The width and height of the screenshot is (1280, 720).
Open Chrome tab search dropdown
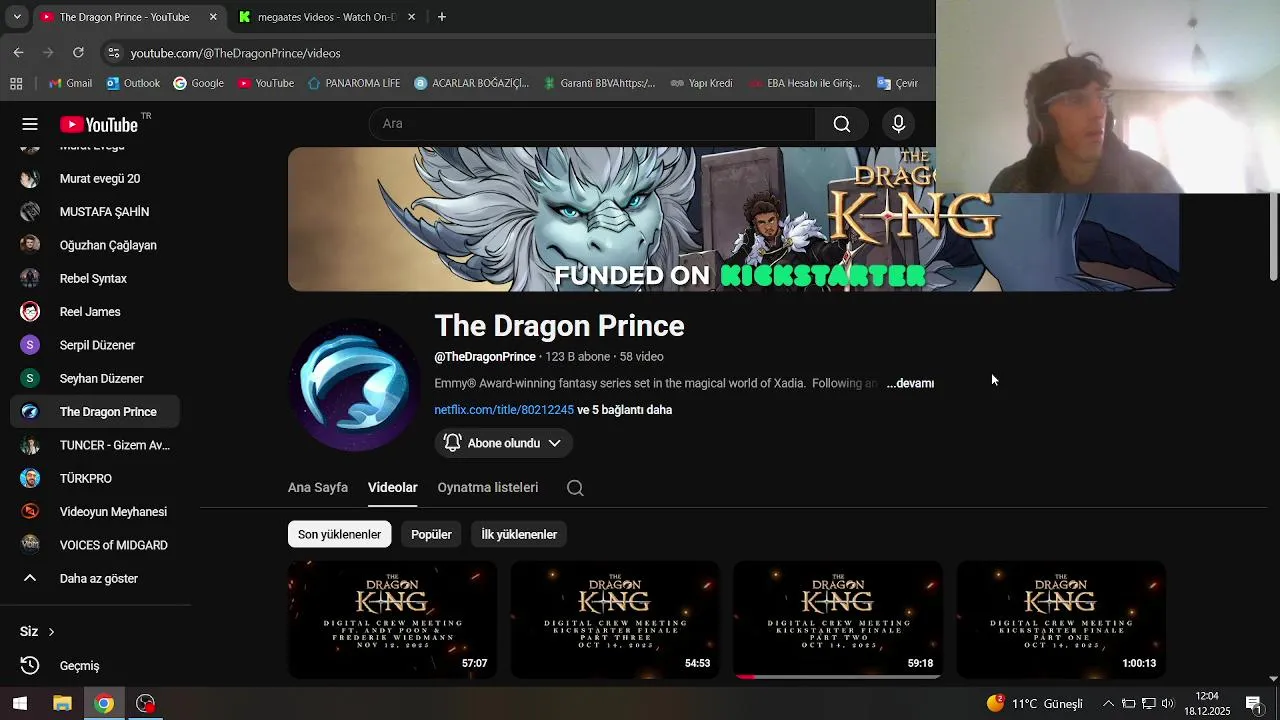tap(17, 17)
